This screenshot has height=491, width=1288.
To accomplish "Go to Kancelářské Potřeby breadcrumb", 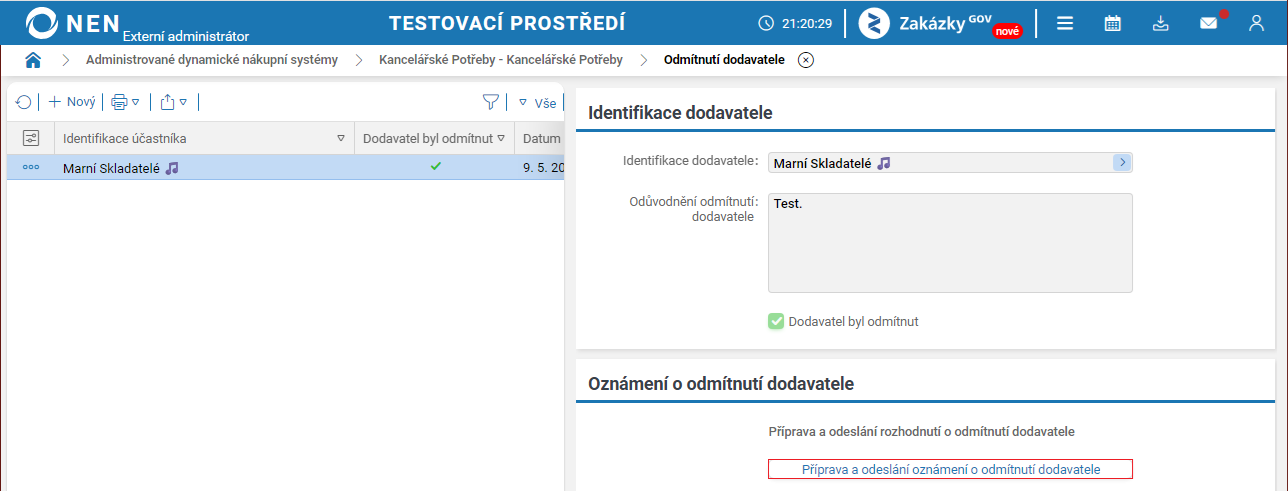I will click(501, 60).
